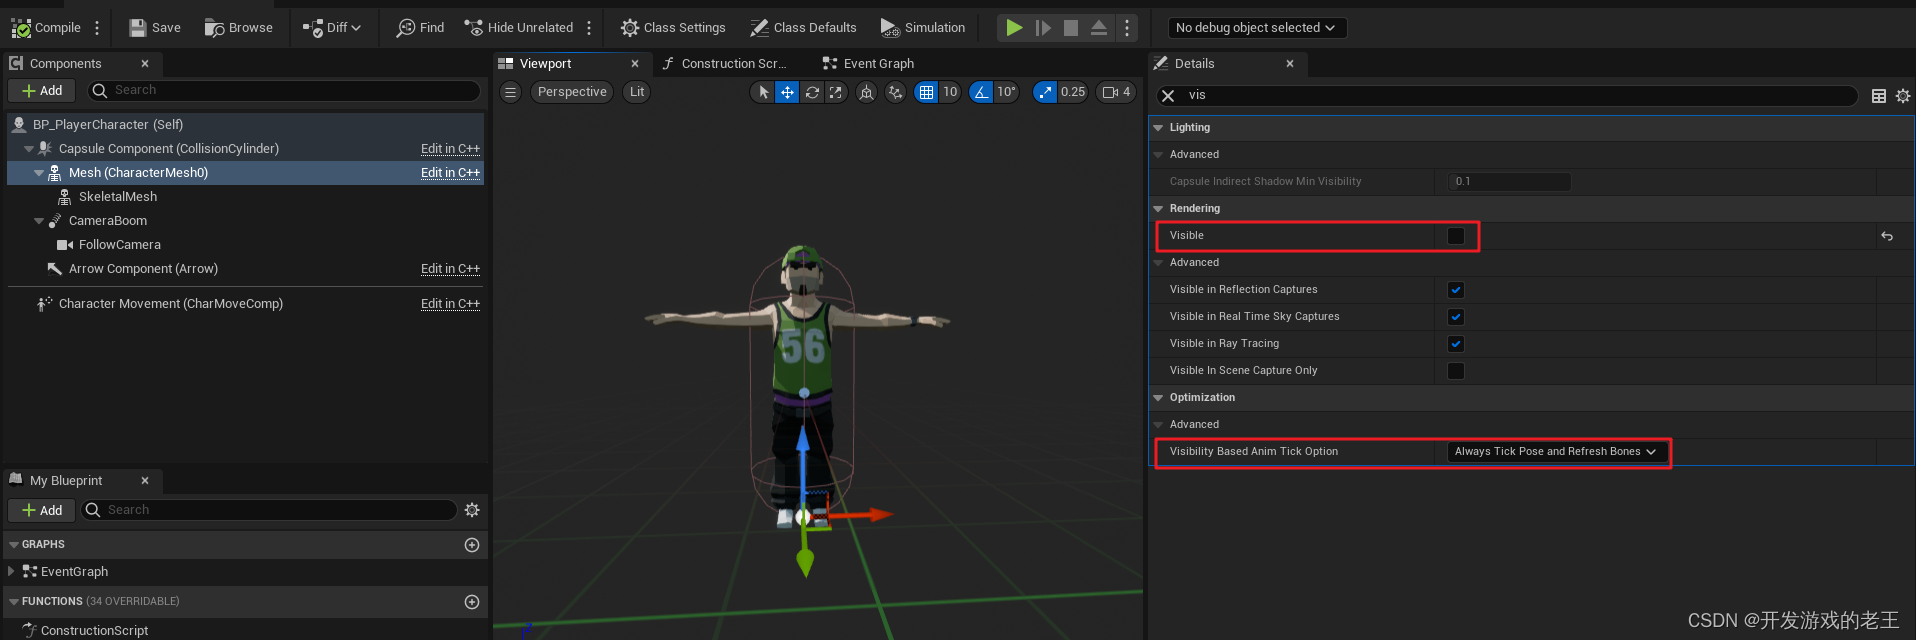Compile the blueprint
Screen dimensions: 1916x640
click(45, 28)
